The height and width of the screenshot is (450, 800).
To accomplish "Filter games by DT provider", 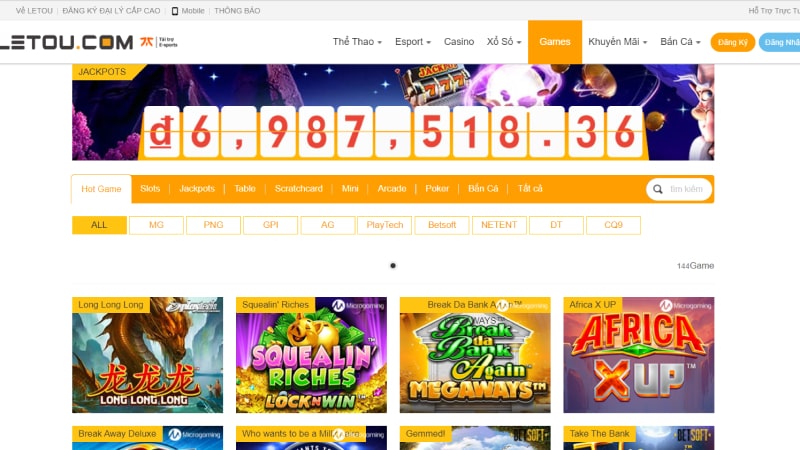I will 556,225.
